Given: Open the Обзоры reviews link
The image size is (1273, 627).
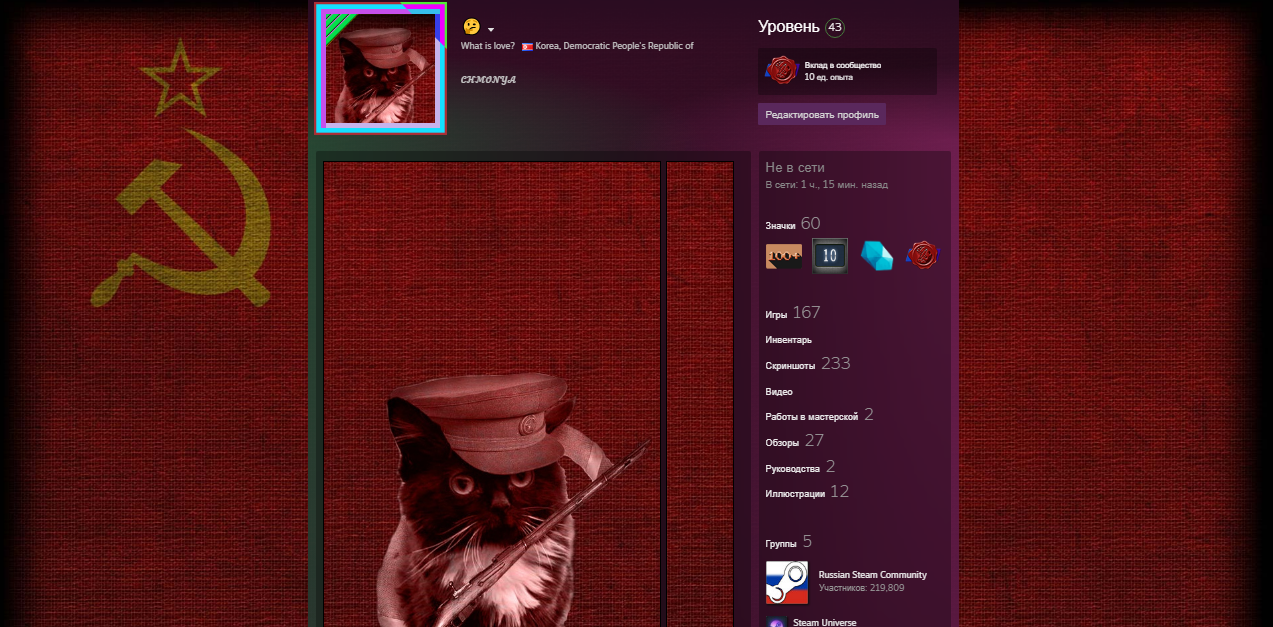Looking at the screenshot, I should point(782,442).
